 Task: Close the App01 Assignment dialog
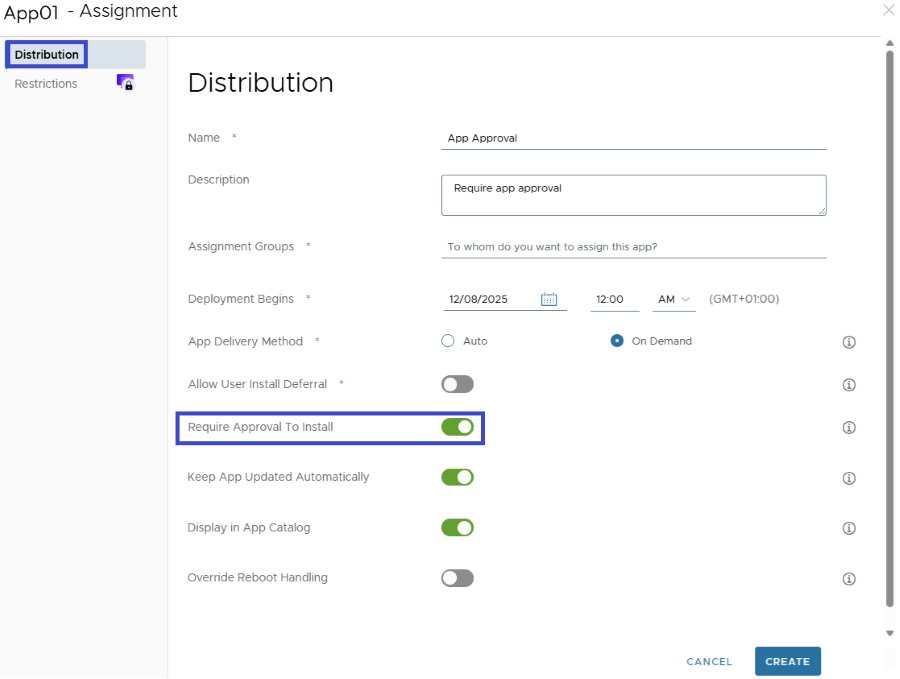pyautogui.click(x=889, y=10)
